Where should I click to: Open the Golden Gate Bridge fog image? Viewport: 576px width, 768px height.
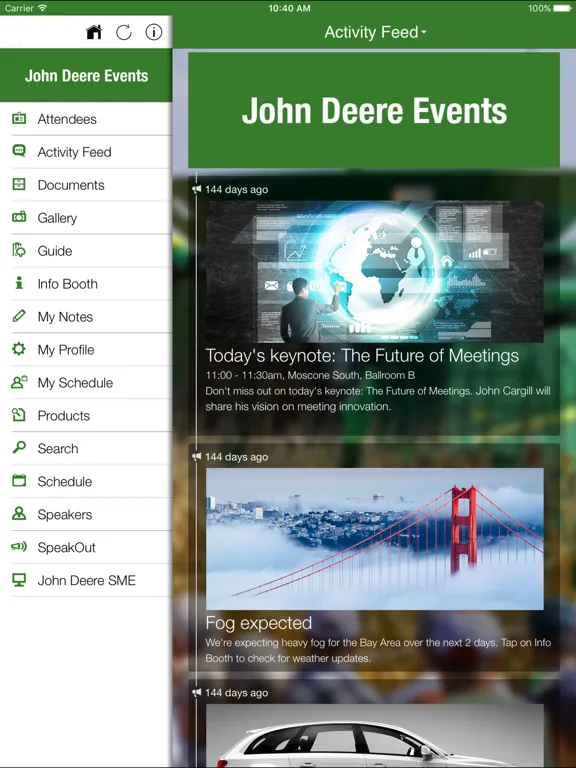(x=375, y=539)
